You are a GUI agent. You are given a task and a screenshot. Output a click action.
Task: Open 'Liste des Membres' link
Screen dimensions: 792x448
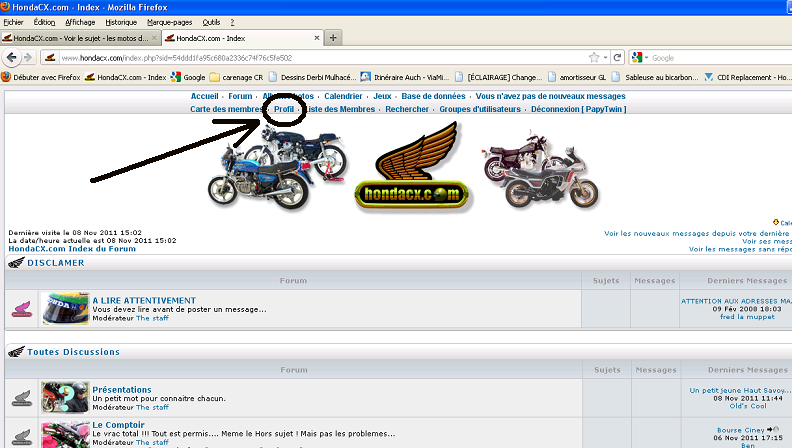tap(340, 109)
